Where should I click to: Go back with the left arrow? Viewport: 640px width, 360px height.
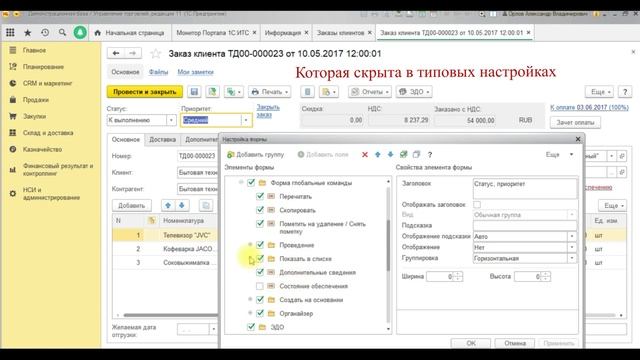click(x=116, y=53)
